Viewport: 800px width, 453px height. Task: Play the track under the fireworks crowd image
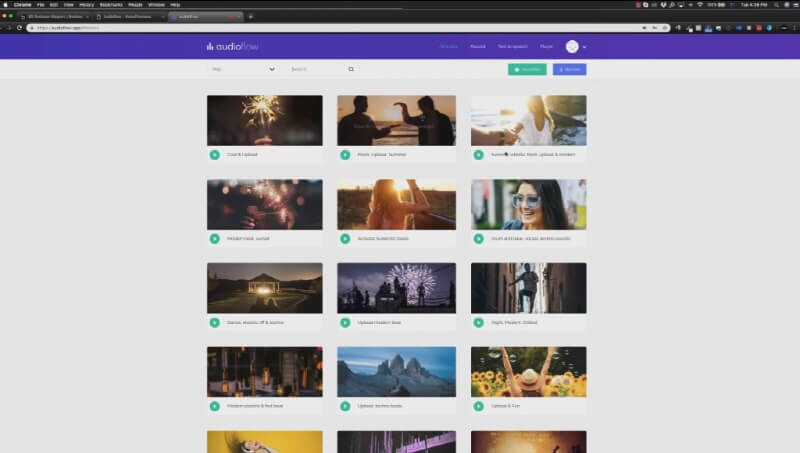pos(345,322)
